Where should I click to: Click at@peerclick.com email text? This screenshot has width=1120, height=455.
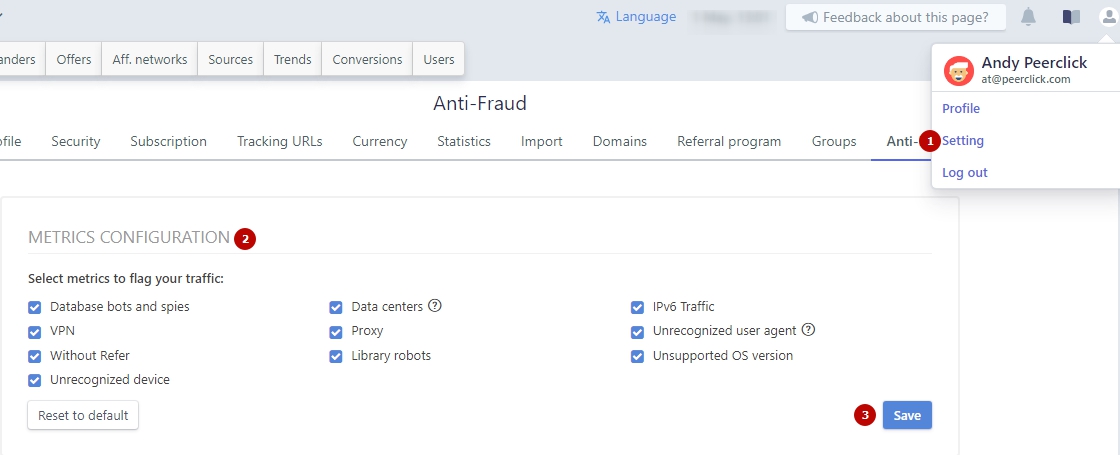tap(1026, 79)
